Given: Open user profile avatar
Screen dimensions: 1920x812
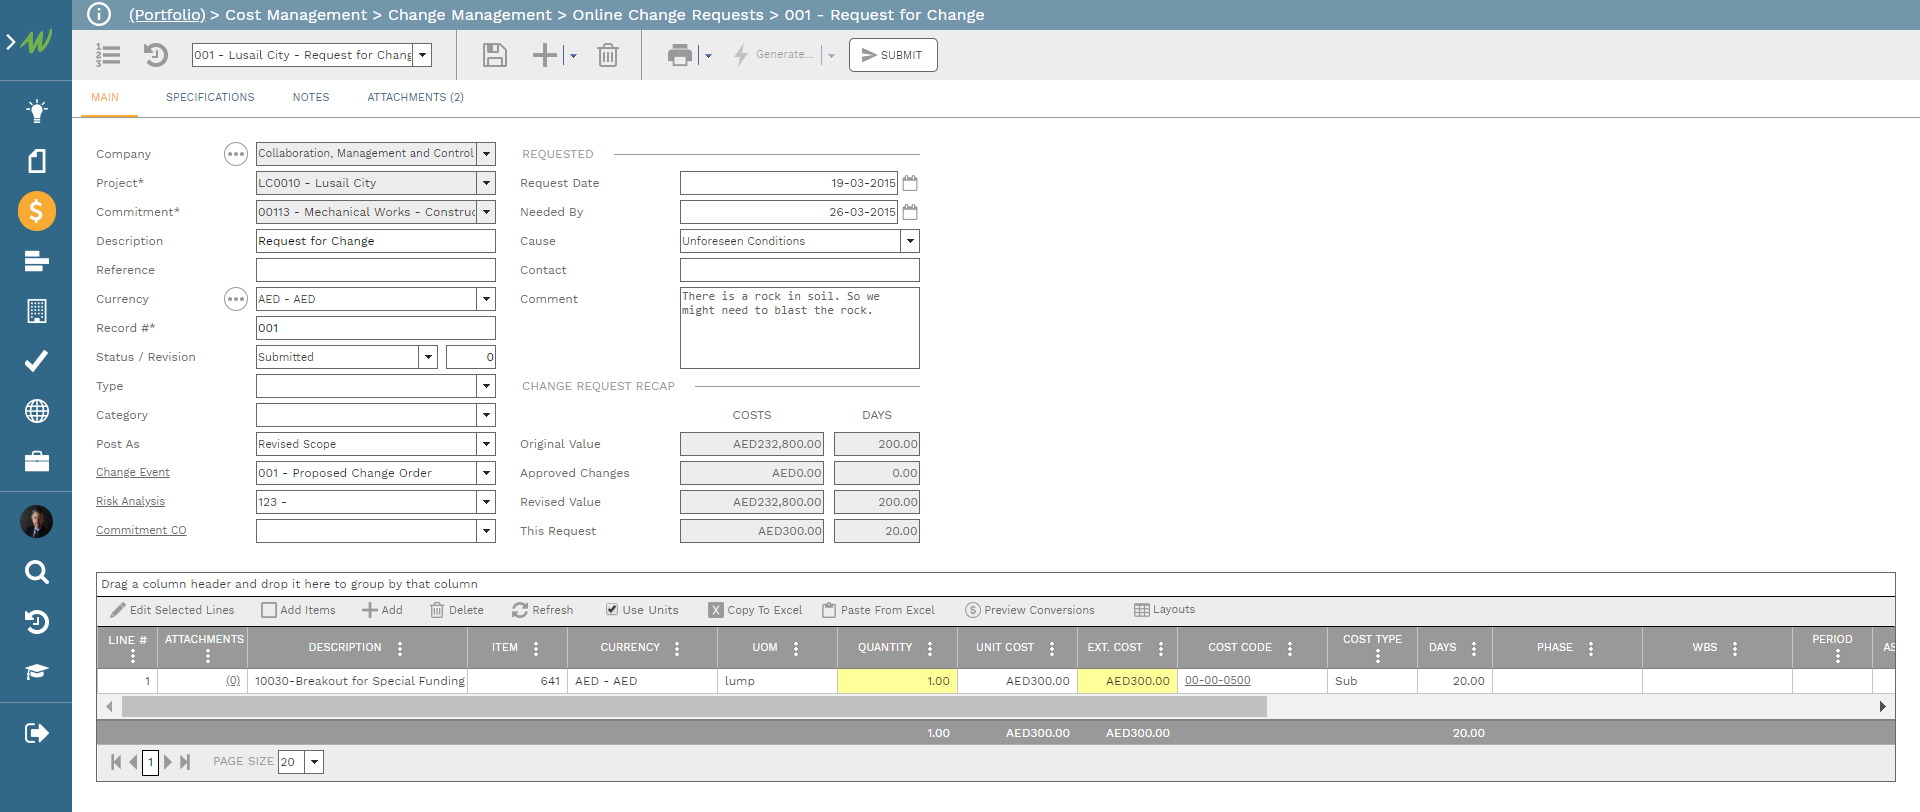Looking at the screenshot, I should [37, 521].
